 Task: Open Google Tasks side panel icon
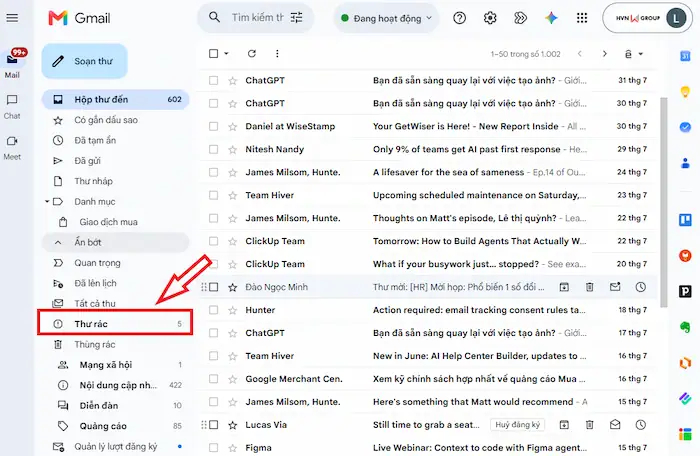click(x=685, y=127)
